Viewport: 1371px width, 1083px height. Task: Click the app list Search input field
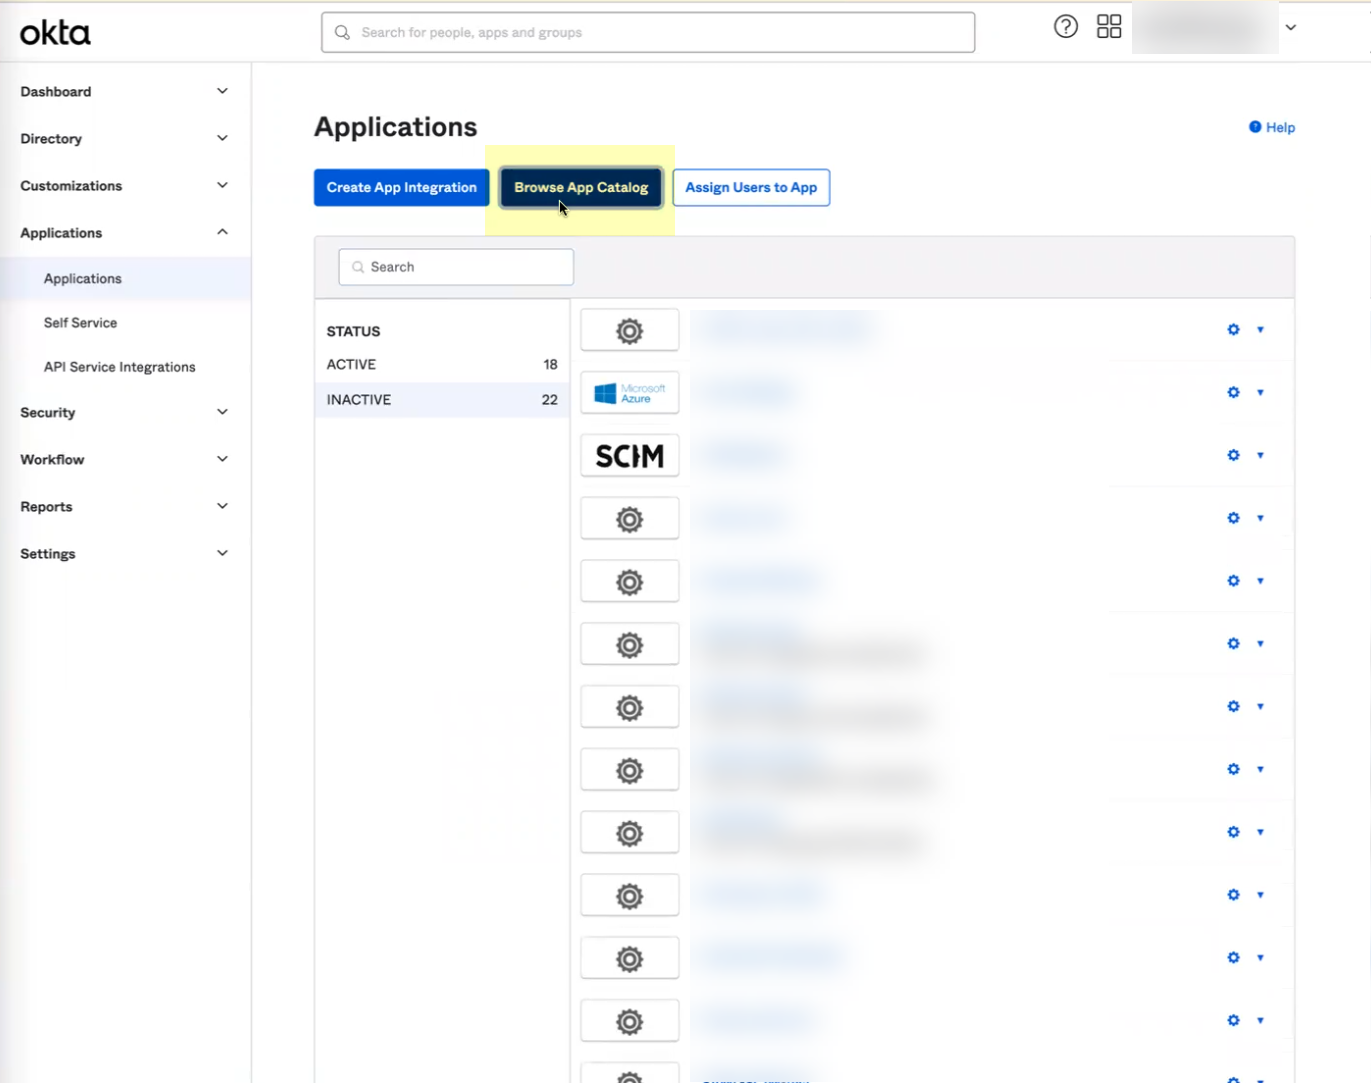click(455, 266)
